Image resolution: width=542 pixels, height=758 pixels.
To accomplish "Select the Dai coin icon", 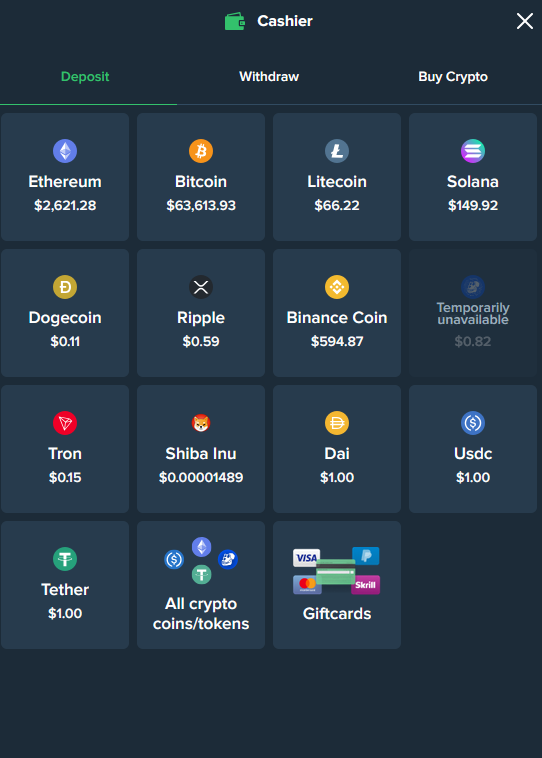I will 337,423.
